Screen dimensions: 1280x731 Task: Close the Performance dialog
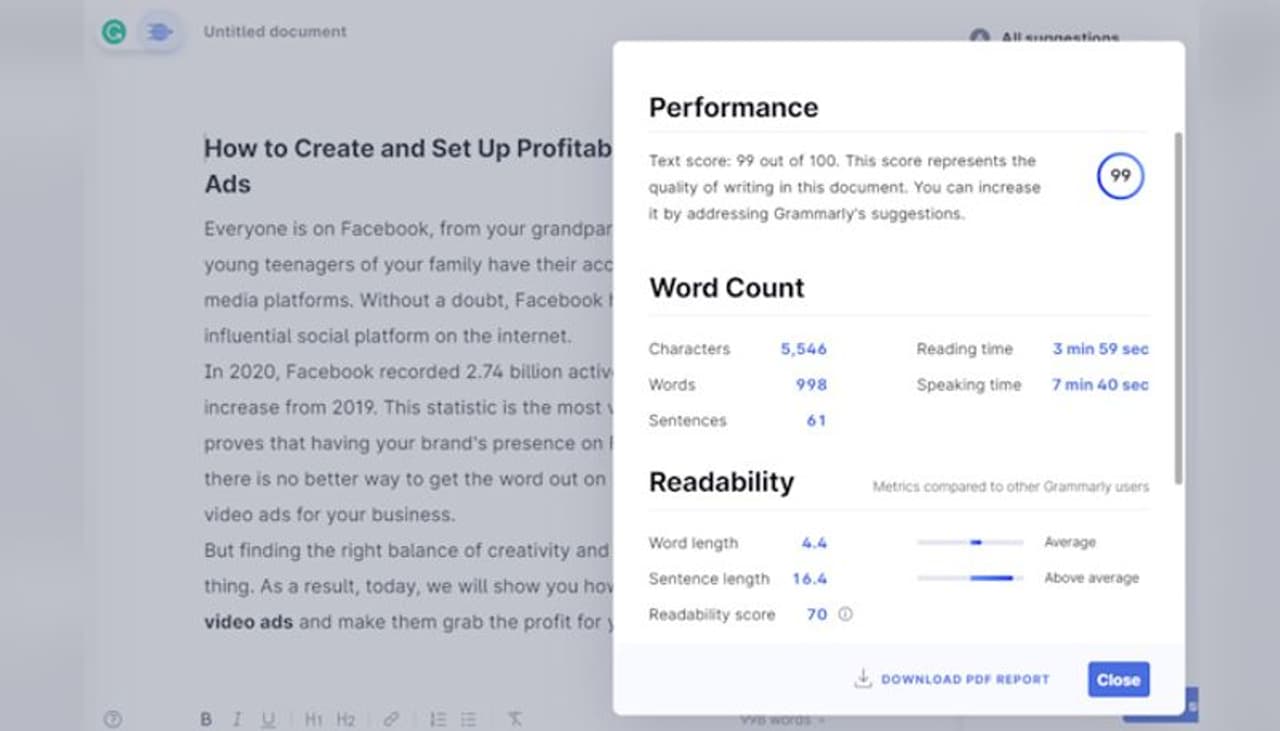click(1118, 680)
